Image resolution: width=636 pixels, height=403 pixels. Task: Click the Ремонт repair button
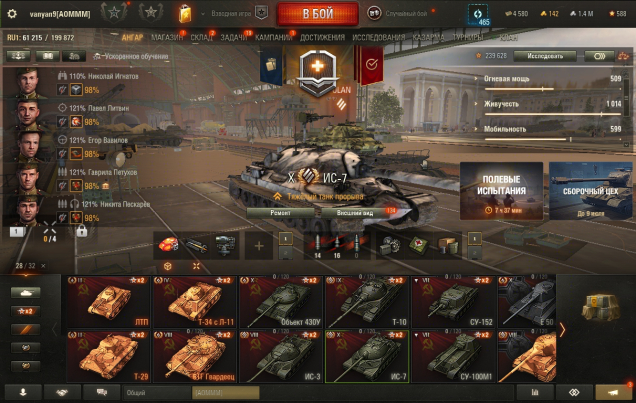click(280, 212)
